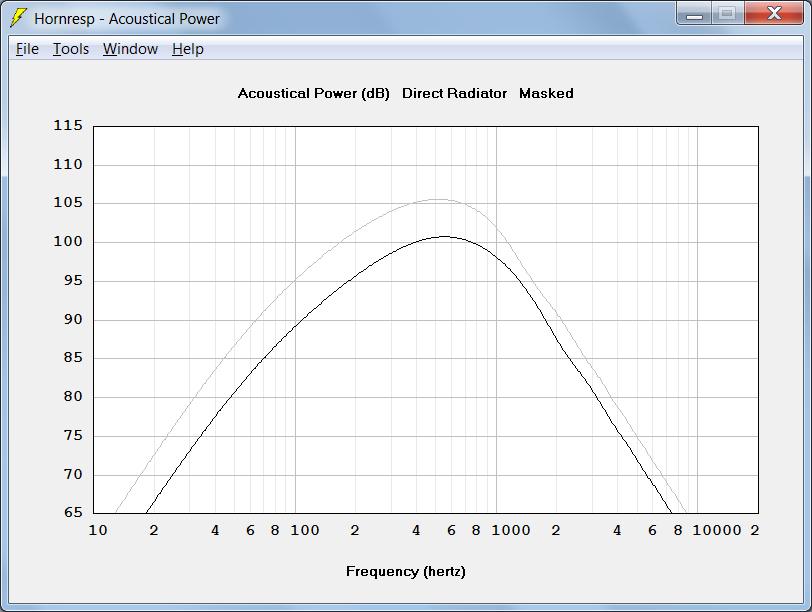
Task: Maximize the Hornresp window
Action: click(x=728, y=13)
